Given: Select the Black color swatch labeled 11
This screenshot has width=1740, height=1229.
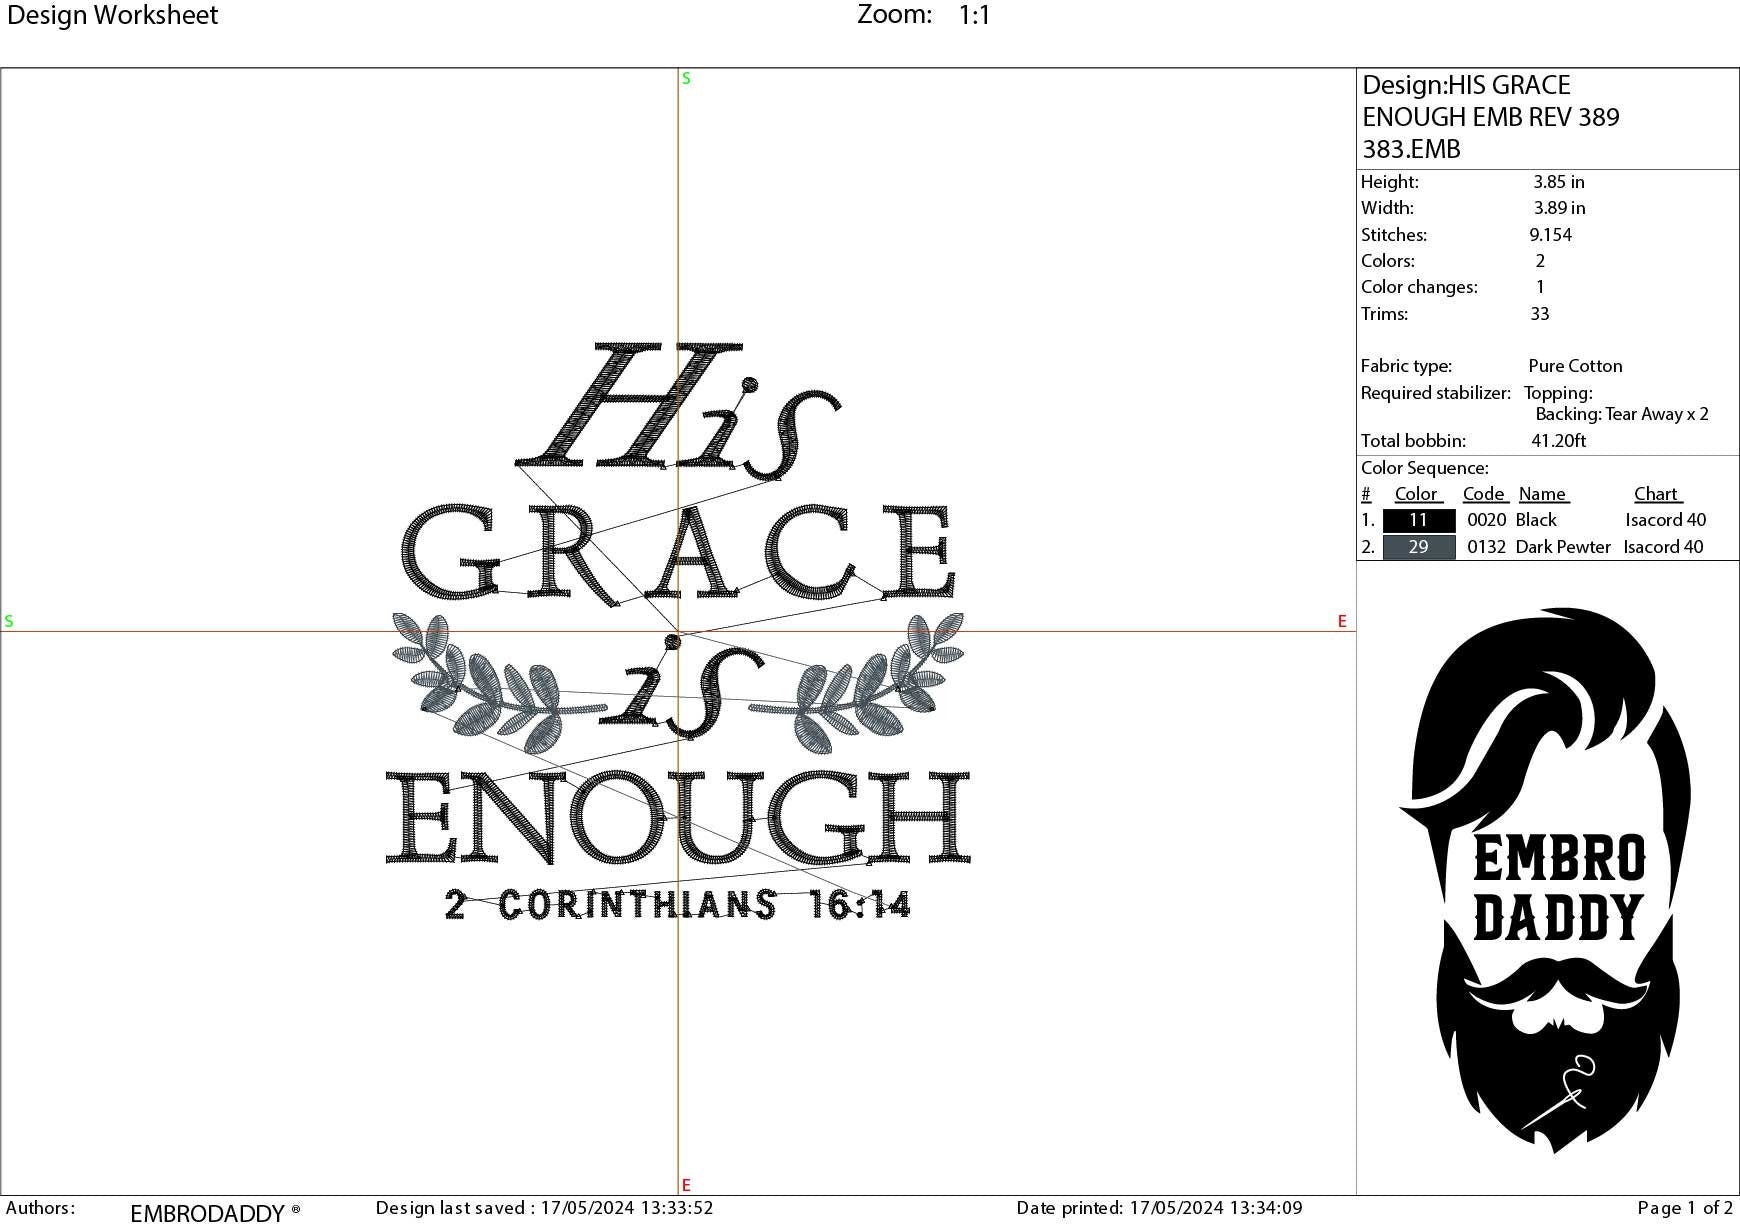Looking at the screenshot, I should coord(1419,520).
